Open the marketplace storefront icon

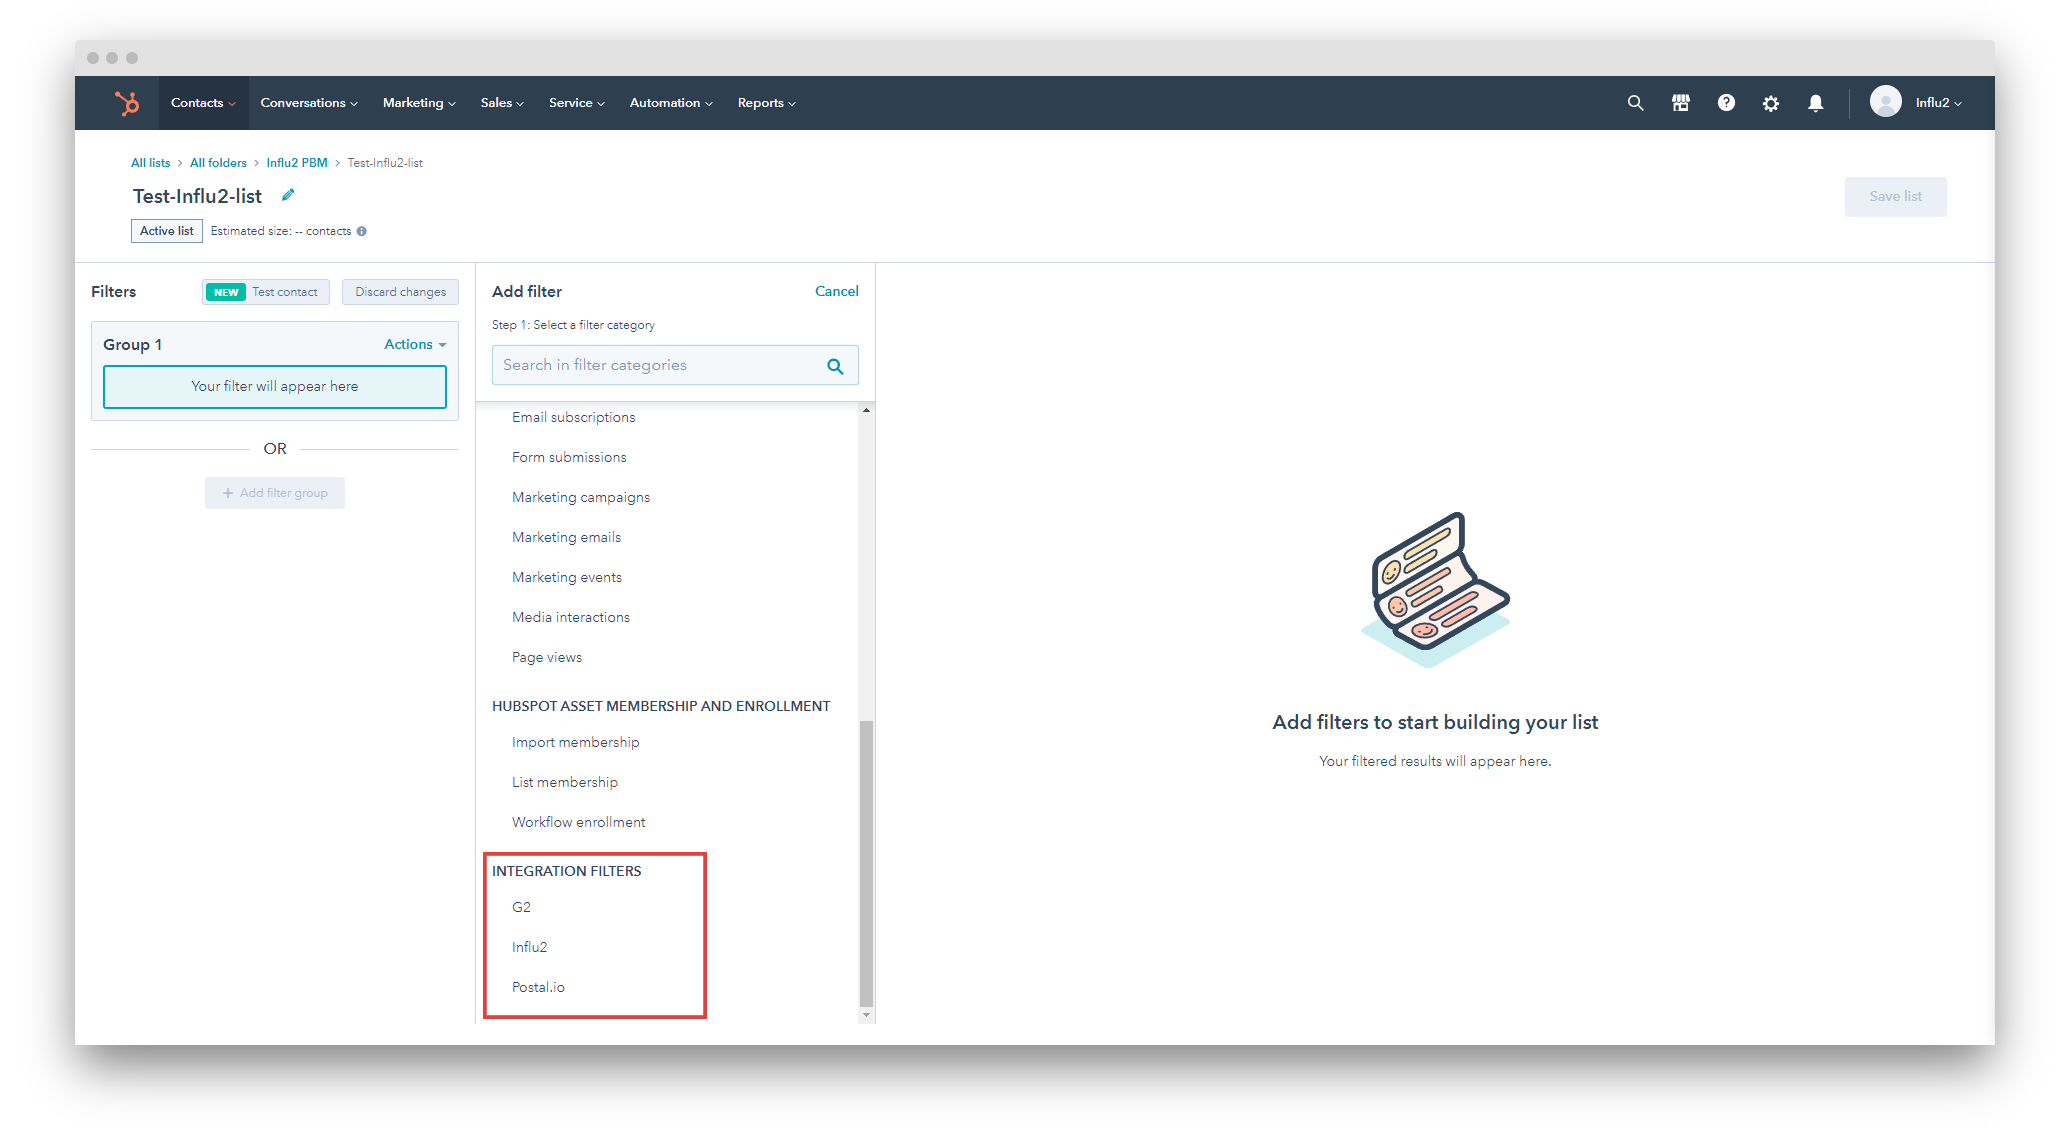tap(1680, 103)
